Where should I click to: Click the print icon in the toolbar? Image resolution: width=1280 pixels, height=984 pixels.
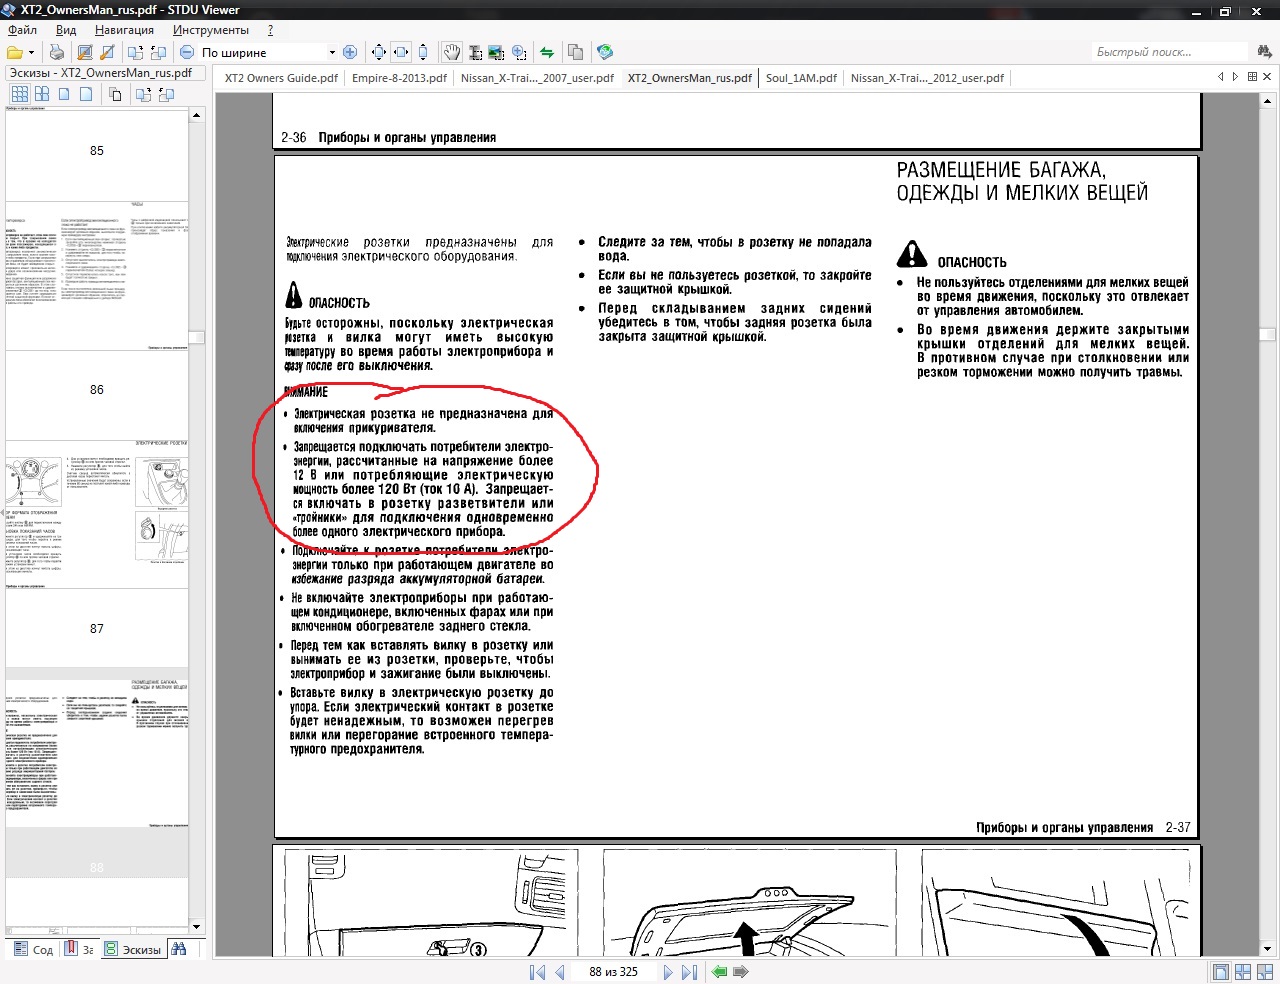[57, 52]
